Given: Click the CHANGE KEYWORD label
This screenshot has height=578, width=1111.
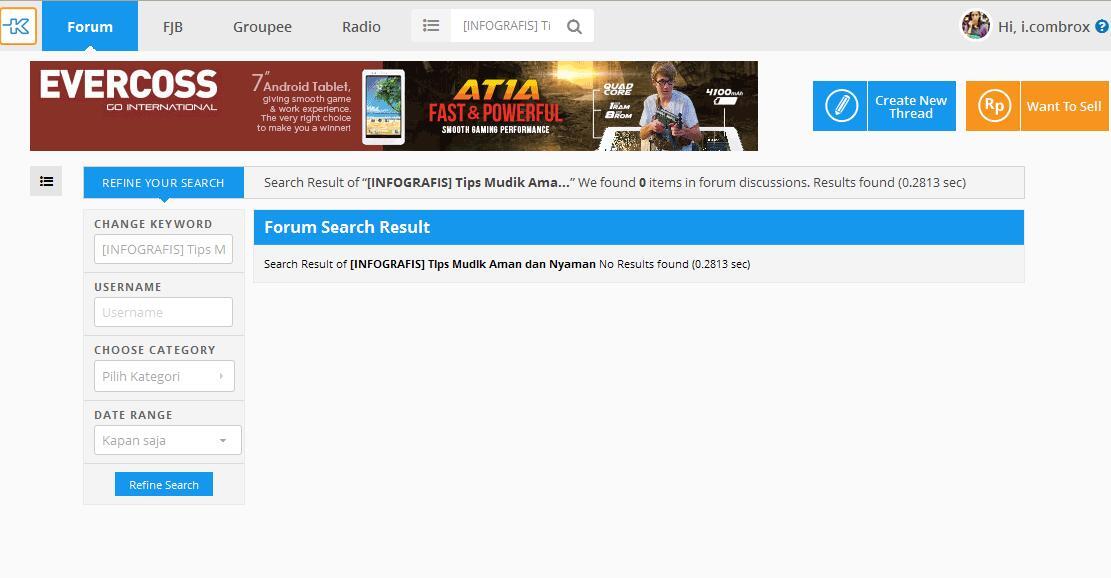Looking at the screenshot, I should click(153, 224).
